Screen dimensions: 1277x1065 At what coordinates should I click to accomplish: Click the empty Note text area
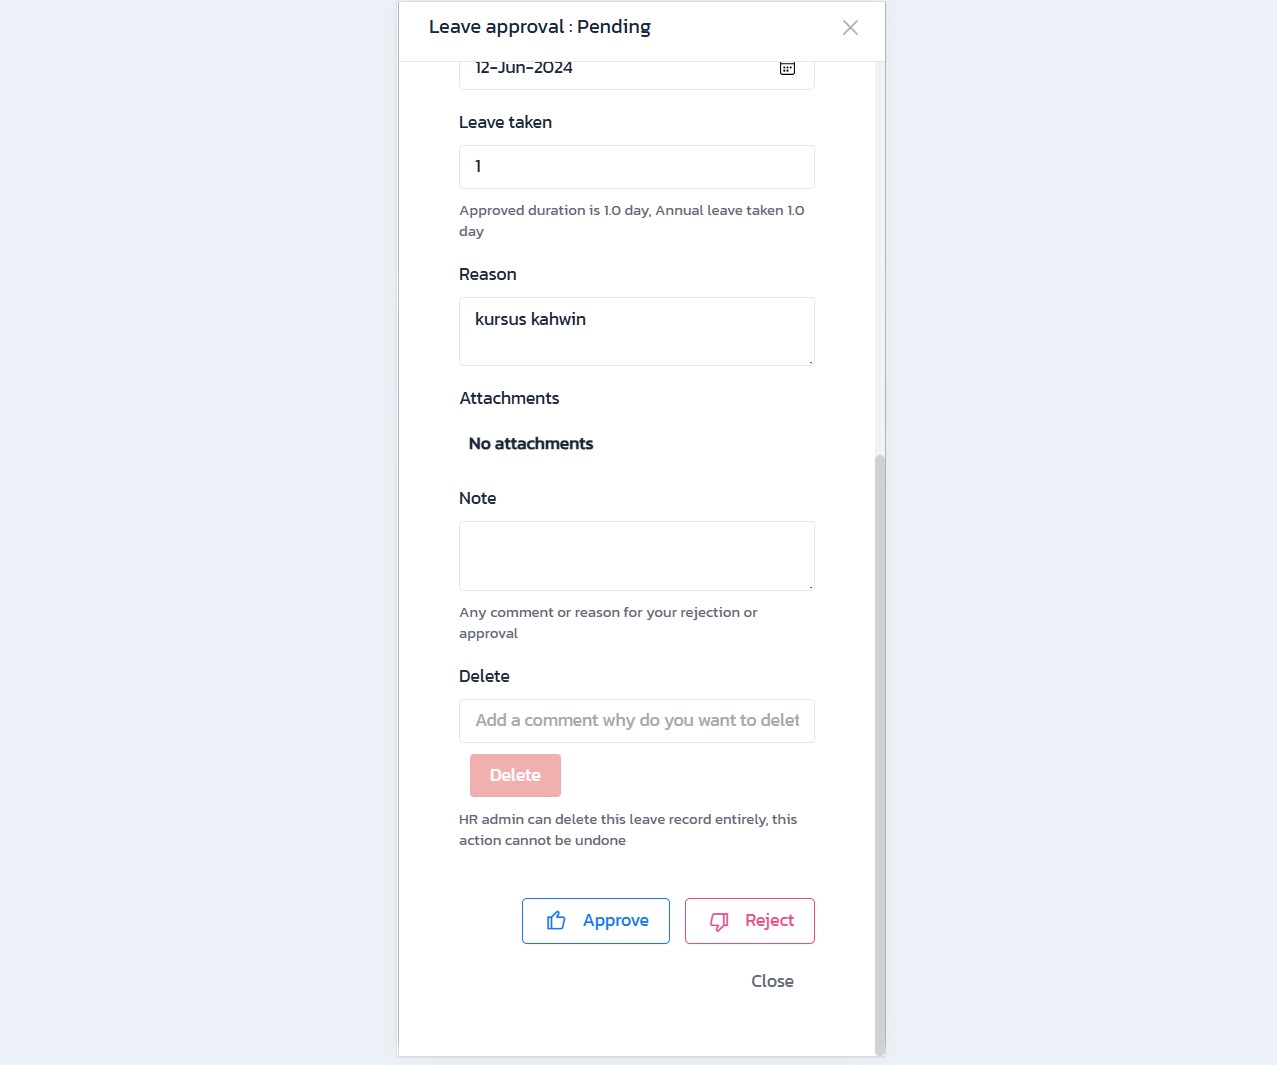pyautogui.click(x=636, y=555)
